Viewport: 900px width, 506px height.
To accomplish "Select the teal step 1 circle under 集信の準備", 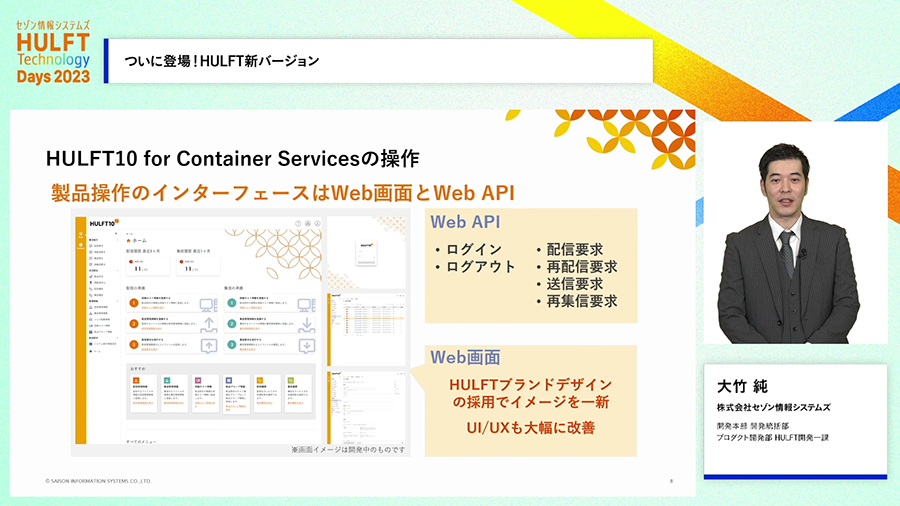I will pyautogui.click(x=231, y=302).
